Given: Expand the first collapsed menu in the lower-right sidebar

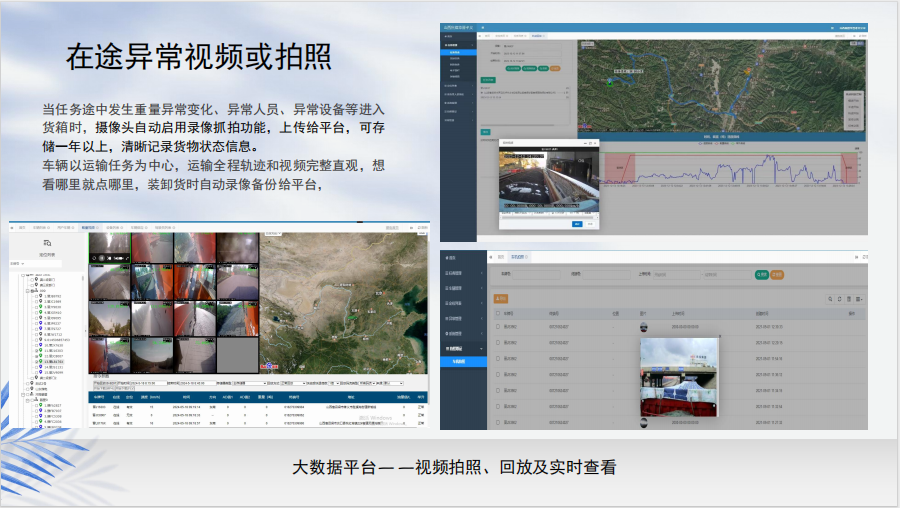Looking at the screenshot, I should [462, 272].
